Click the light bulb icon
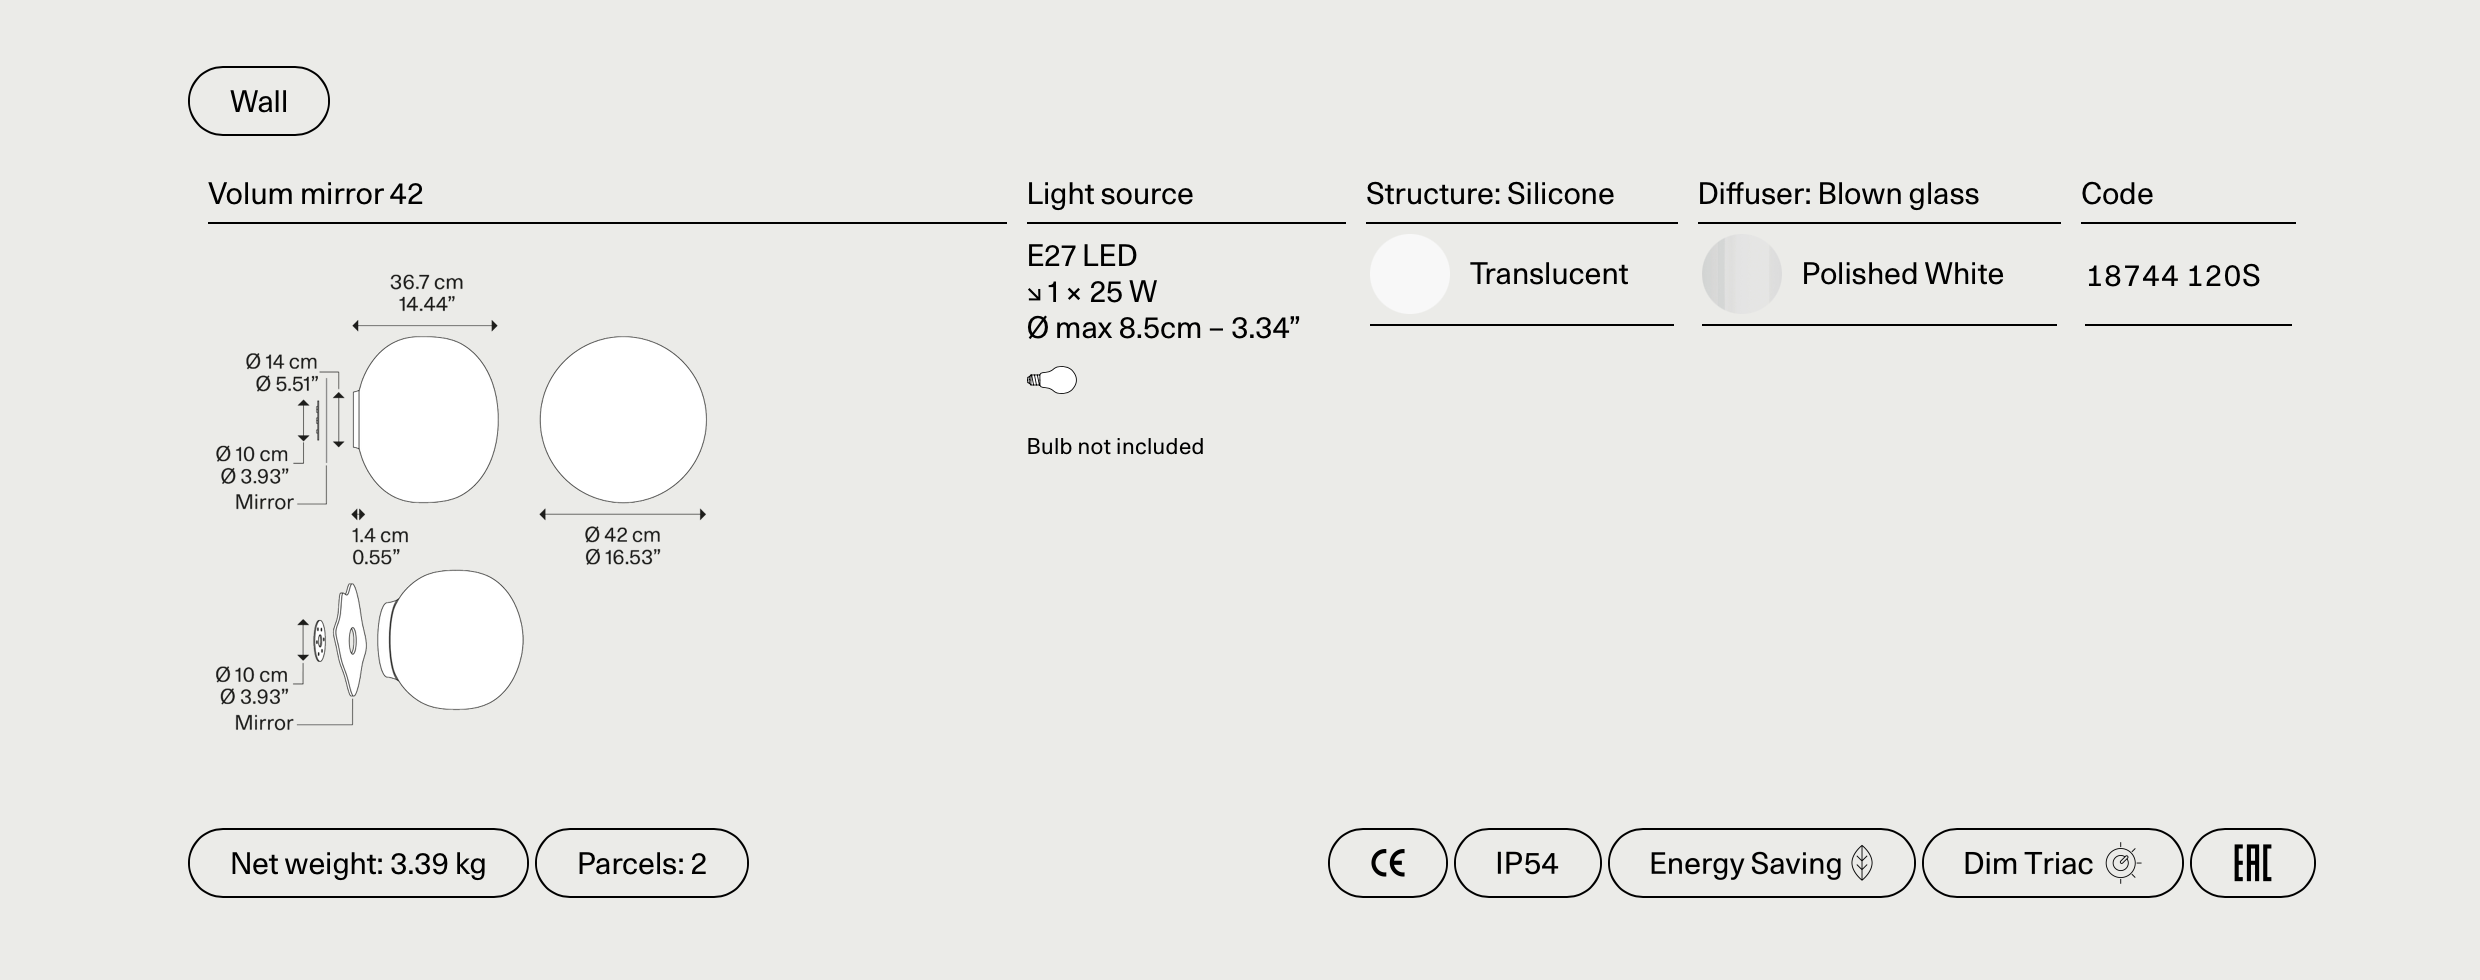This screenshot has height=980, width=2480. click(1052, 380)
